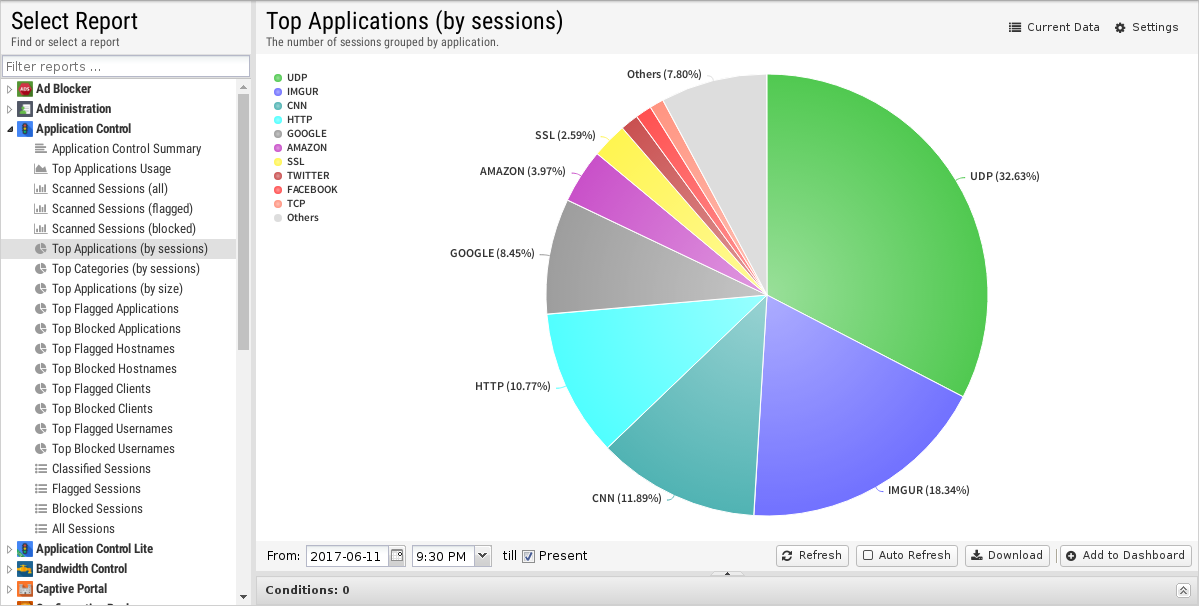Expand the Bandwidth Control tree node

pyautogui.click(x=9, y=569)
